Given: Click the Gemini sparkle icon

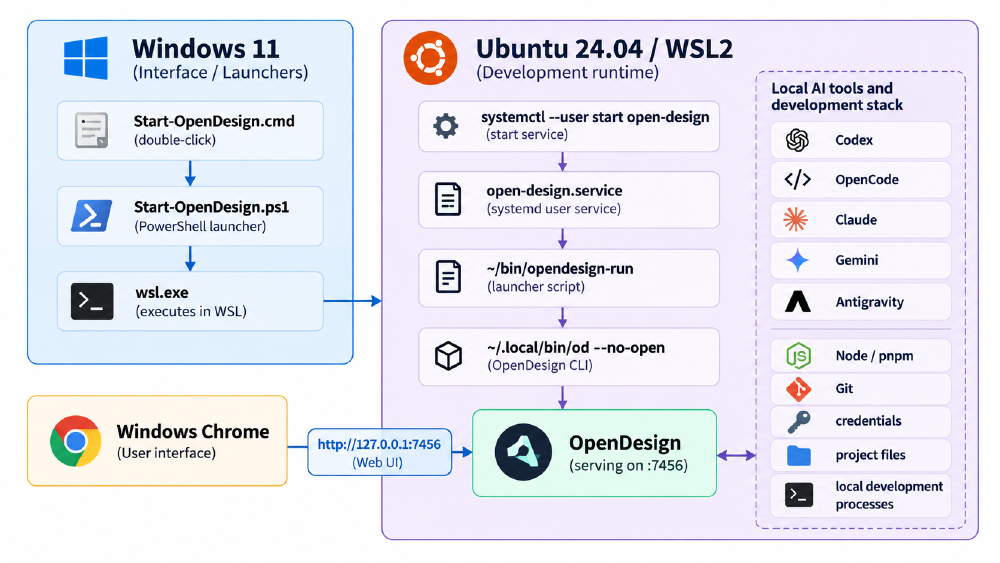Looking at the screenshot, I should (797, 260).
